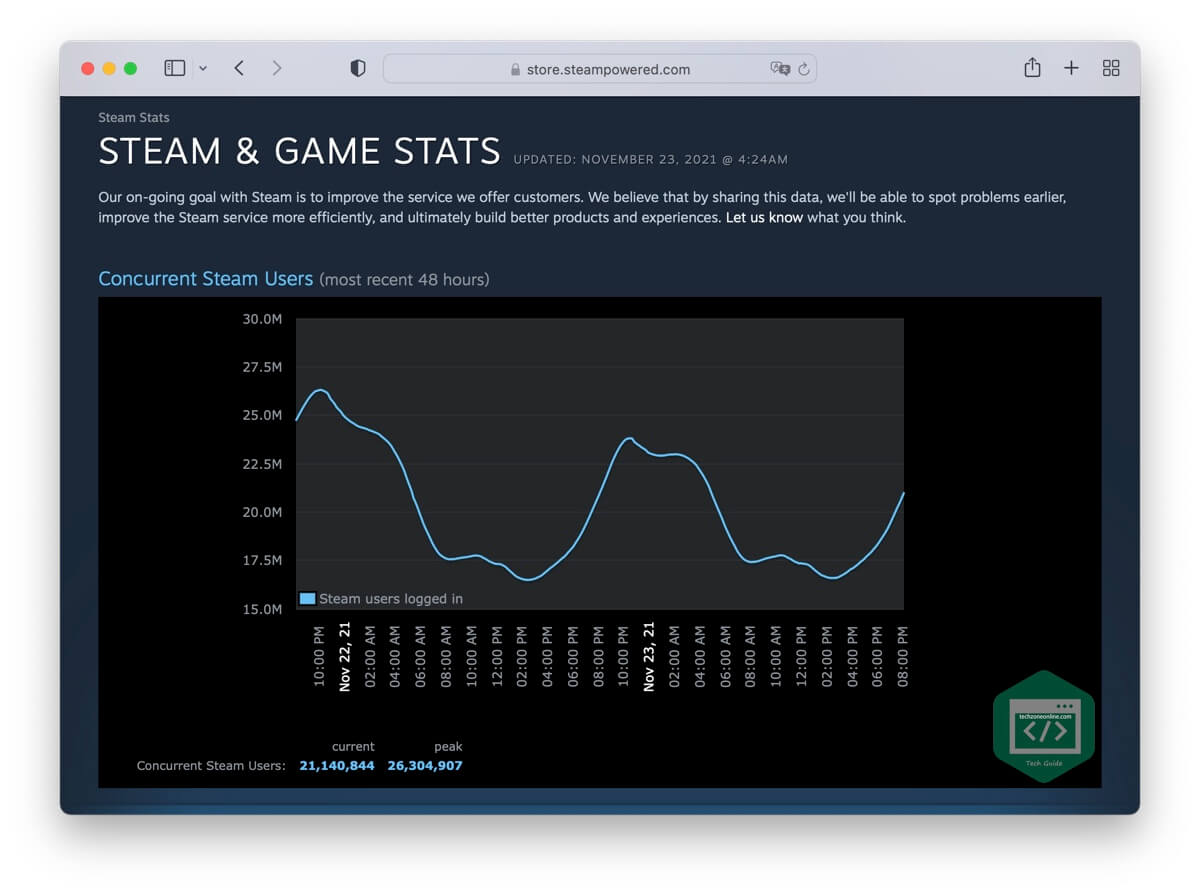Minimize the window with yellow button
The image size is (1200, 894).
coord(109,68)
